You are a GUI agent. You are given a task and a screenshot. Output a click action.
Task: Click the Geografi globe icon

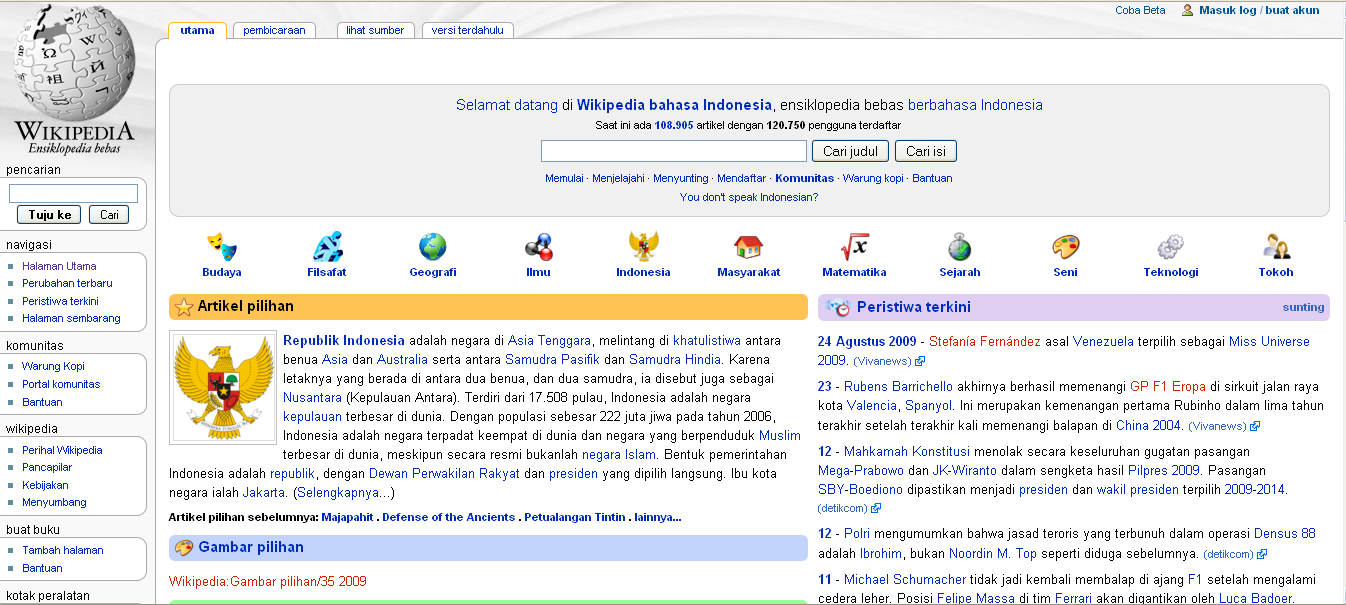coord(433,246)
